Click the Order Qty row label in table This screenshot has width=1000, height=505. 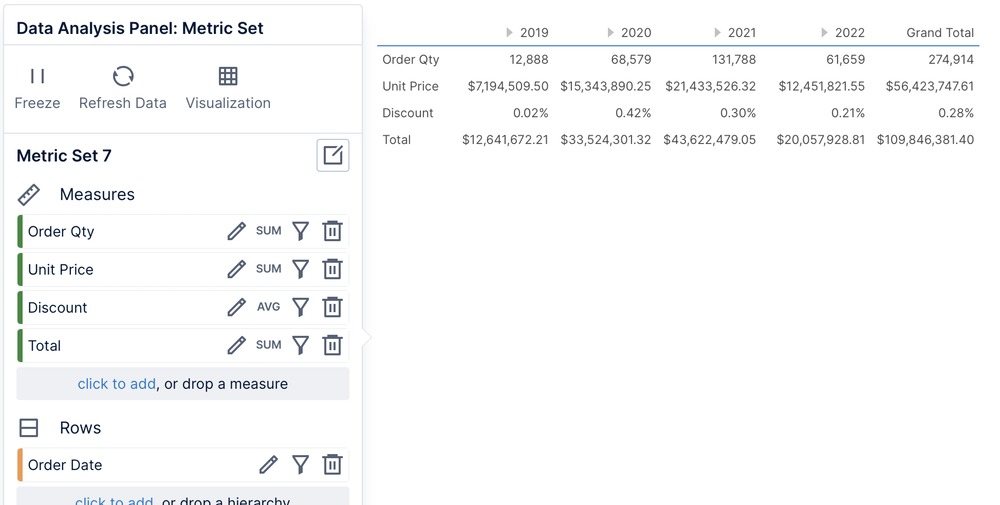(x=411, y=59)
